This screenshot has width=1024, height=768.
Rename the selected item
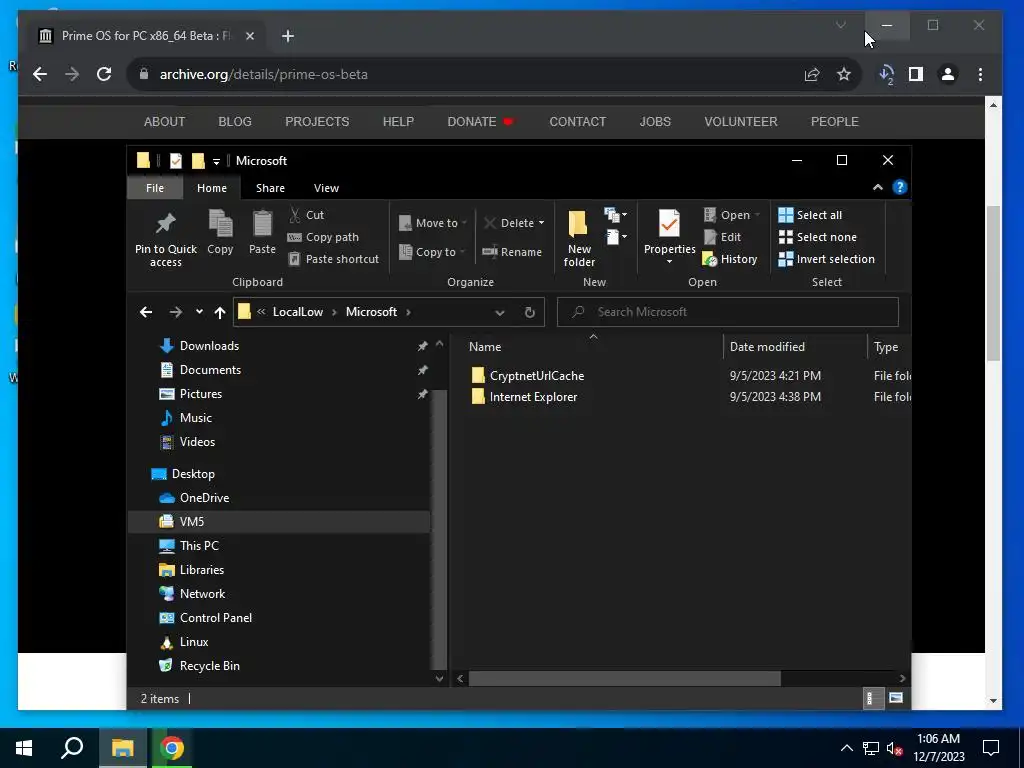[x=512, y=252]
